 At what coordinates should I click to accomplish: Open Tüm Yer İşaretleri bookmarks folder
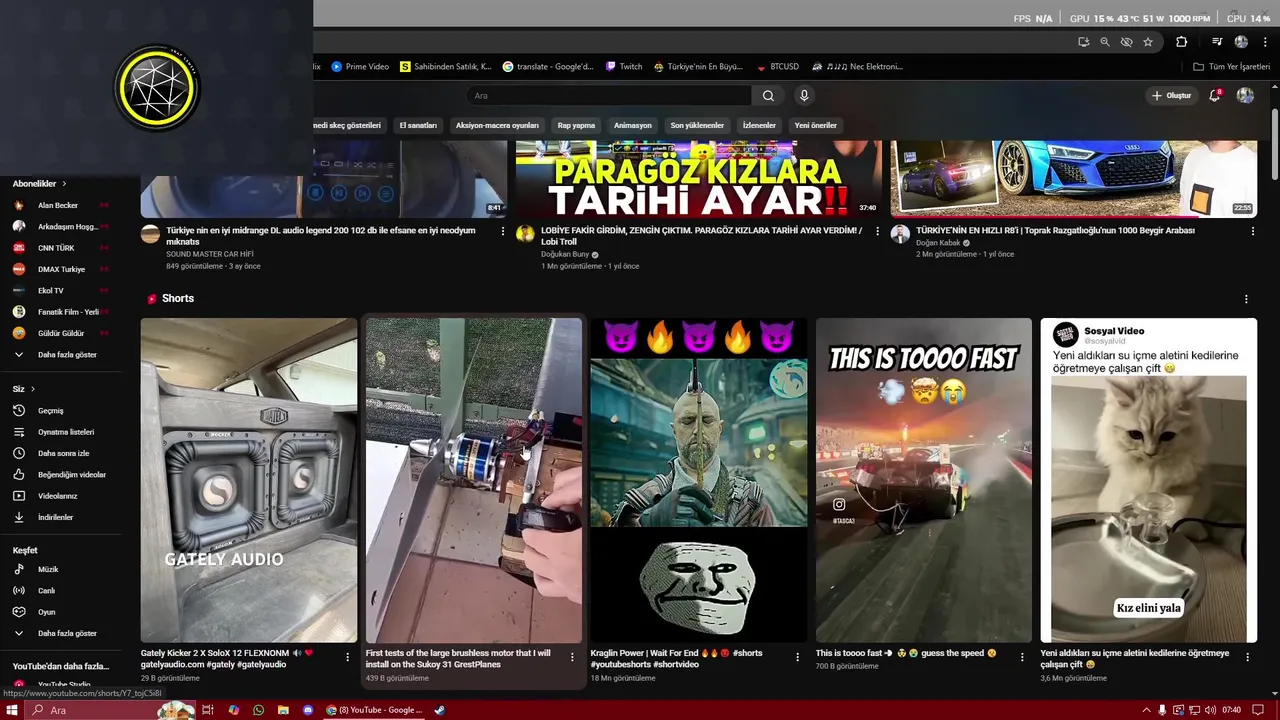click(1232, 67)
